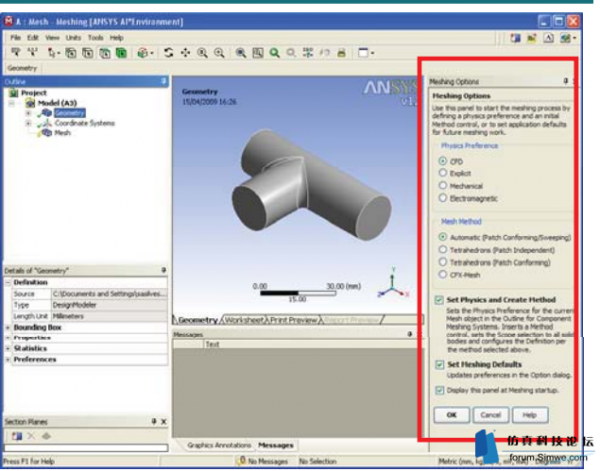Expand the Geometry tree node
The image size is (600, 471).
(28, 113)
